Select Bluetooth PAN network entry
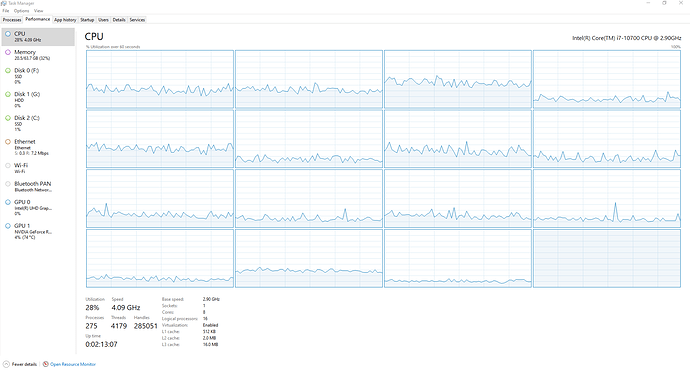 38,186
